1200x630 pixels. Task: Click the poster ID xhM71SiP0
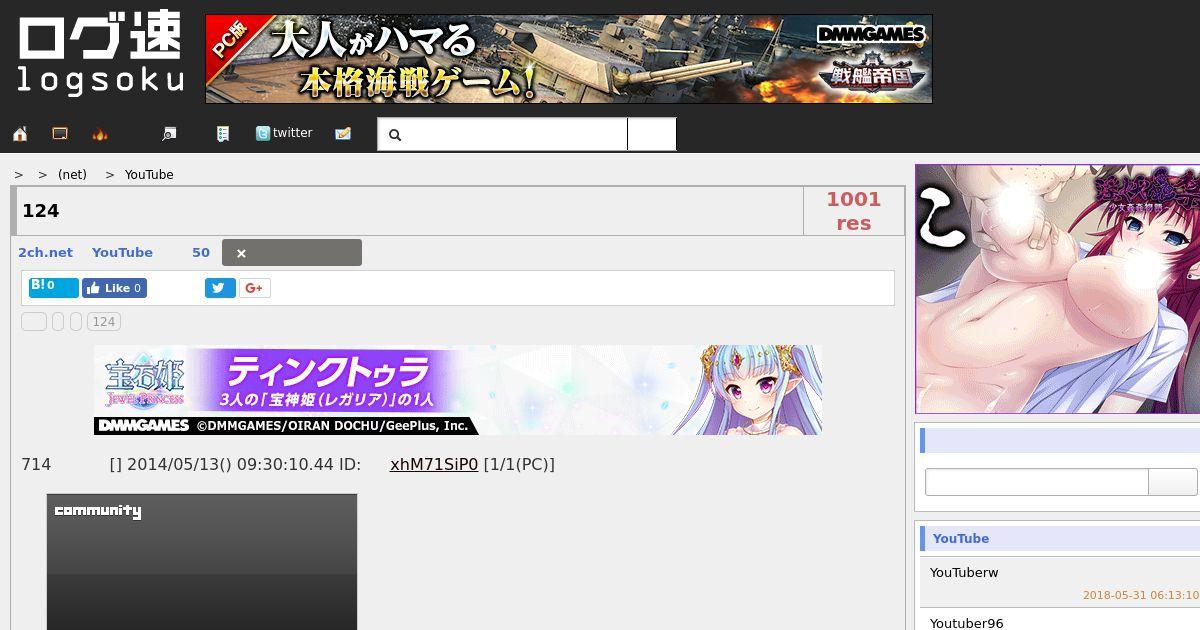point(434,464)
